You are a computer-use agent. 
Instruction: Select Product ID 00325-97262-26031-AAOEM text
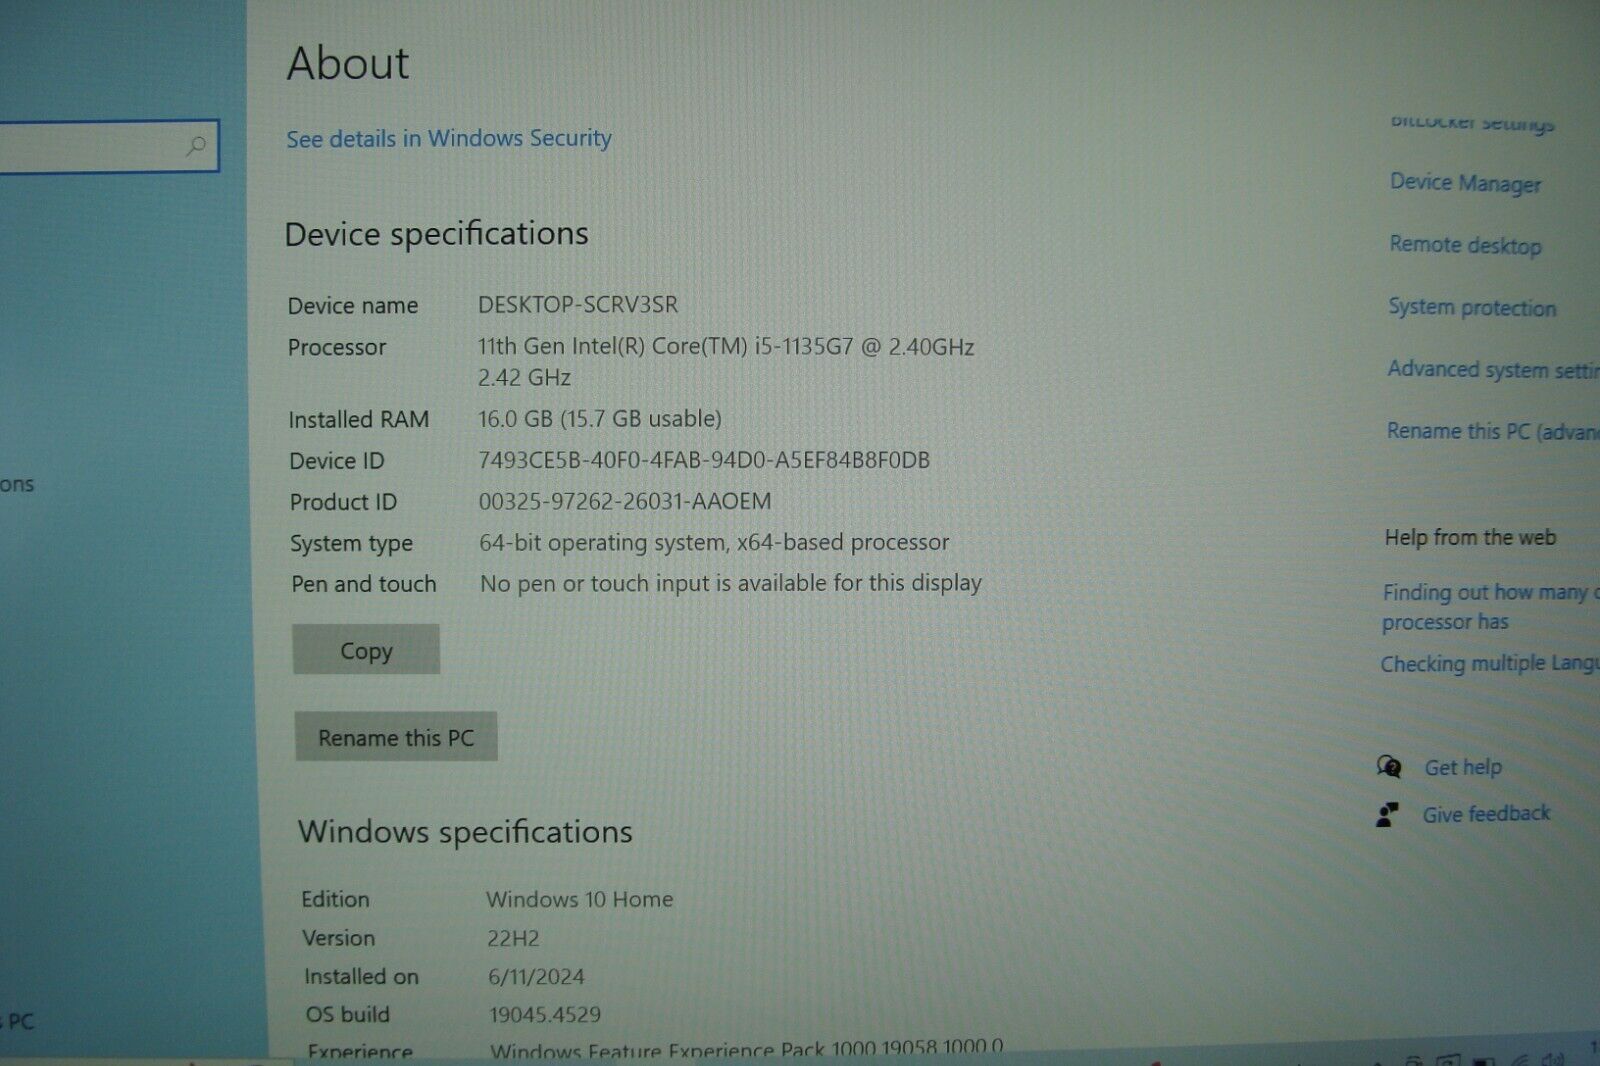click(x=625, y=501)
